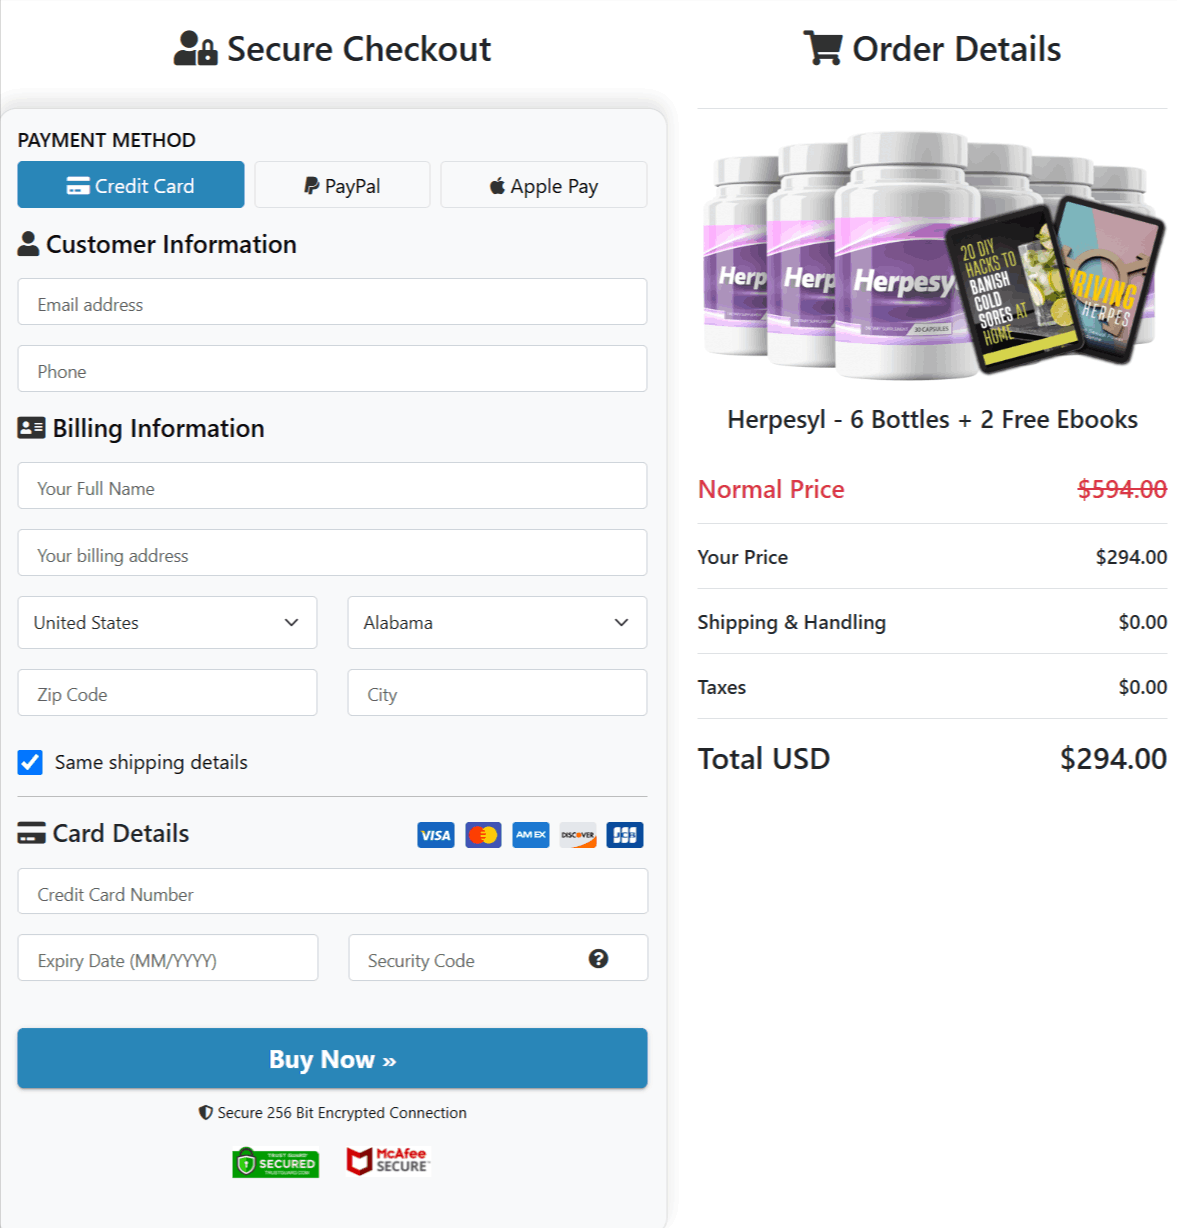Click the shopping cart icon in Order Details
Viewport: 1177px width, 1228px height.
[x=823, y=47]
